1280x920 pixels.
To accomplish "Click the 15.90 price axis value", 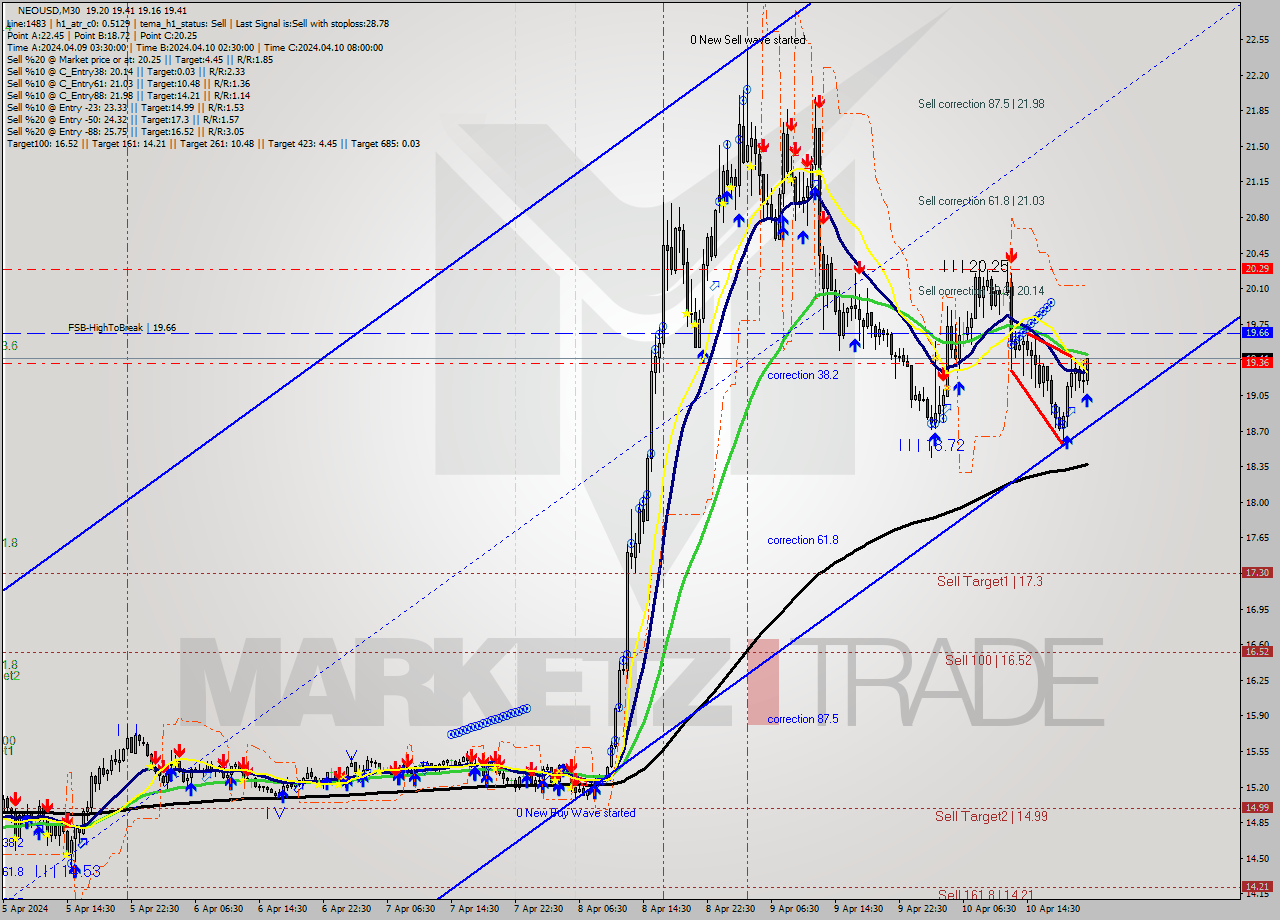I will click(x=1258, y=716).
